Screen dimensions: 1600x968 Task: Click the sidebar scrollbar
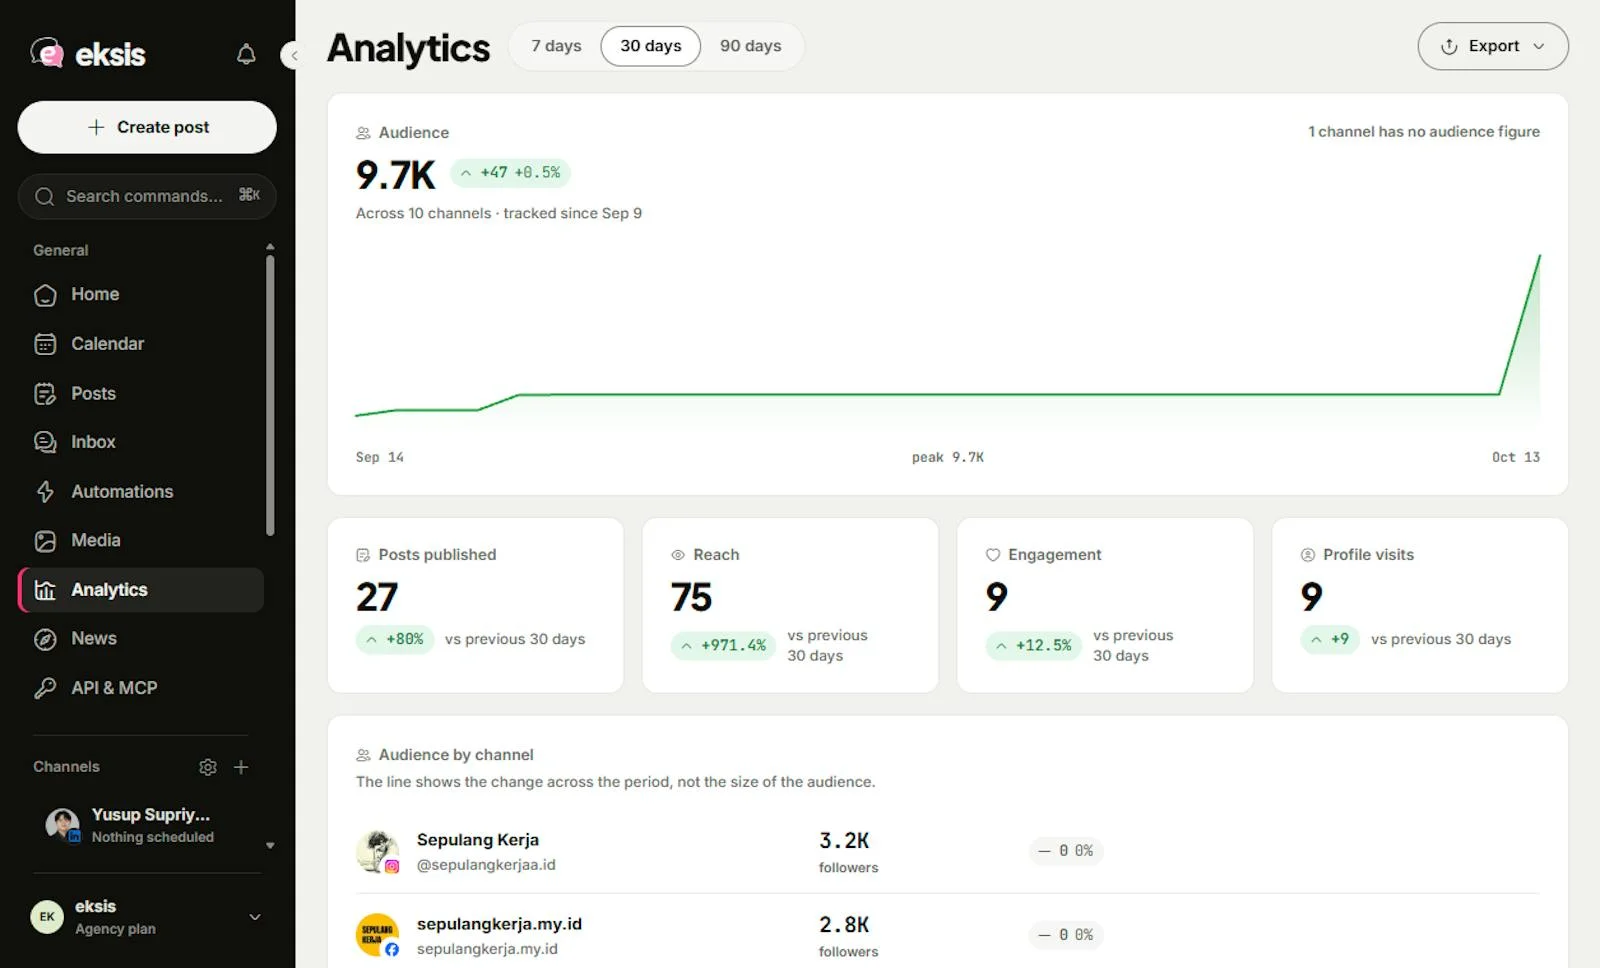[270, 395]
